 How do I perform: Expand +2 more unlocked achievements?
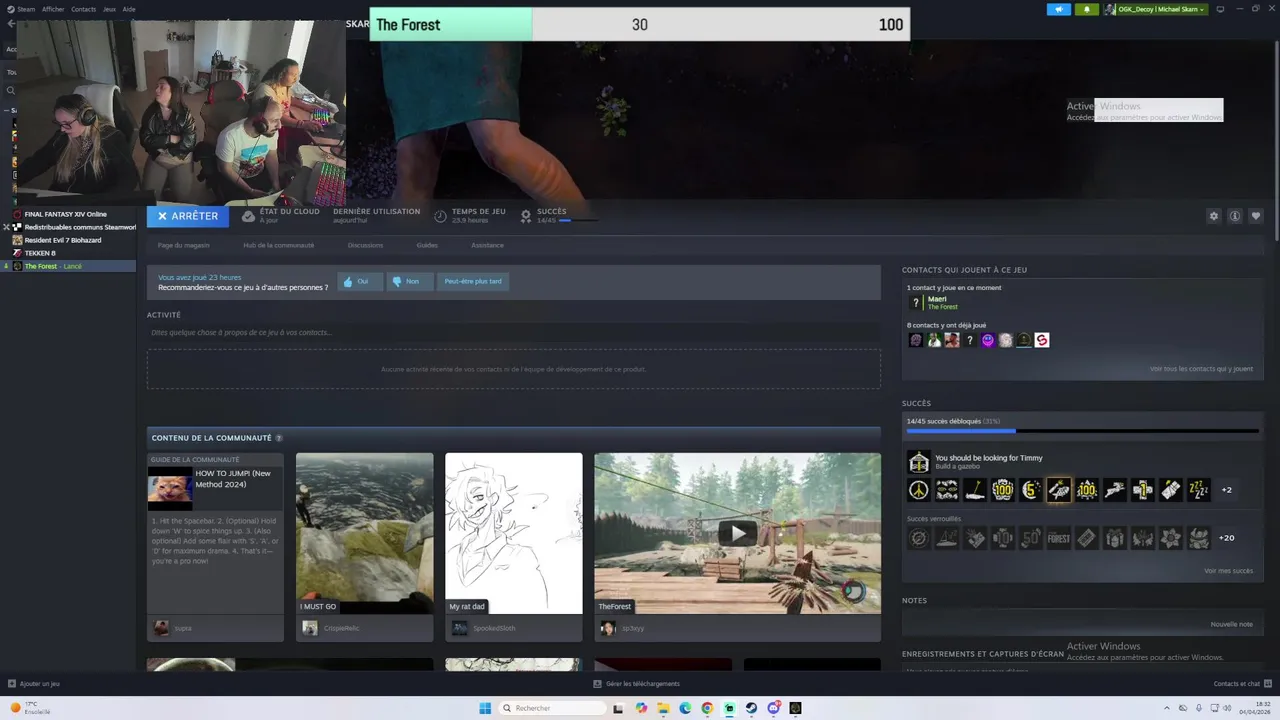coord(1226,490)
